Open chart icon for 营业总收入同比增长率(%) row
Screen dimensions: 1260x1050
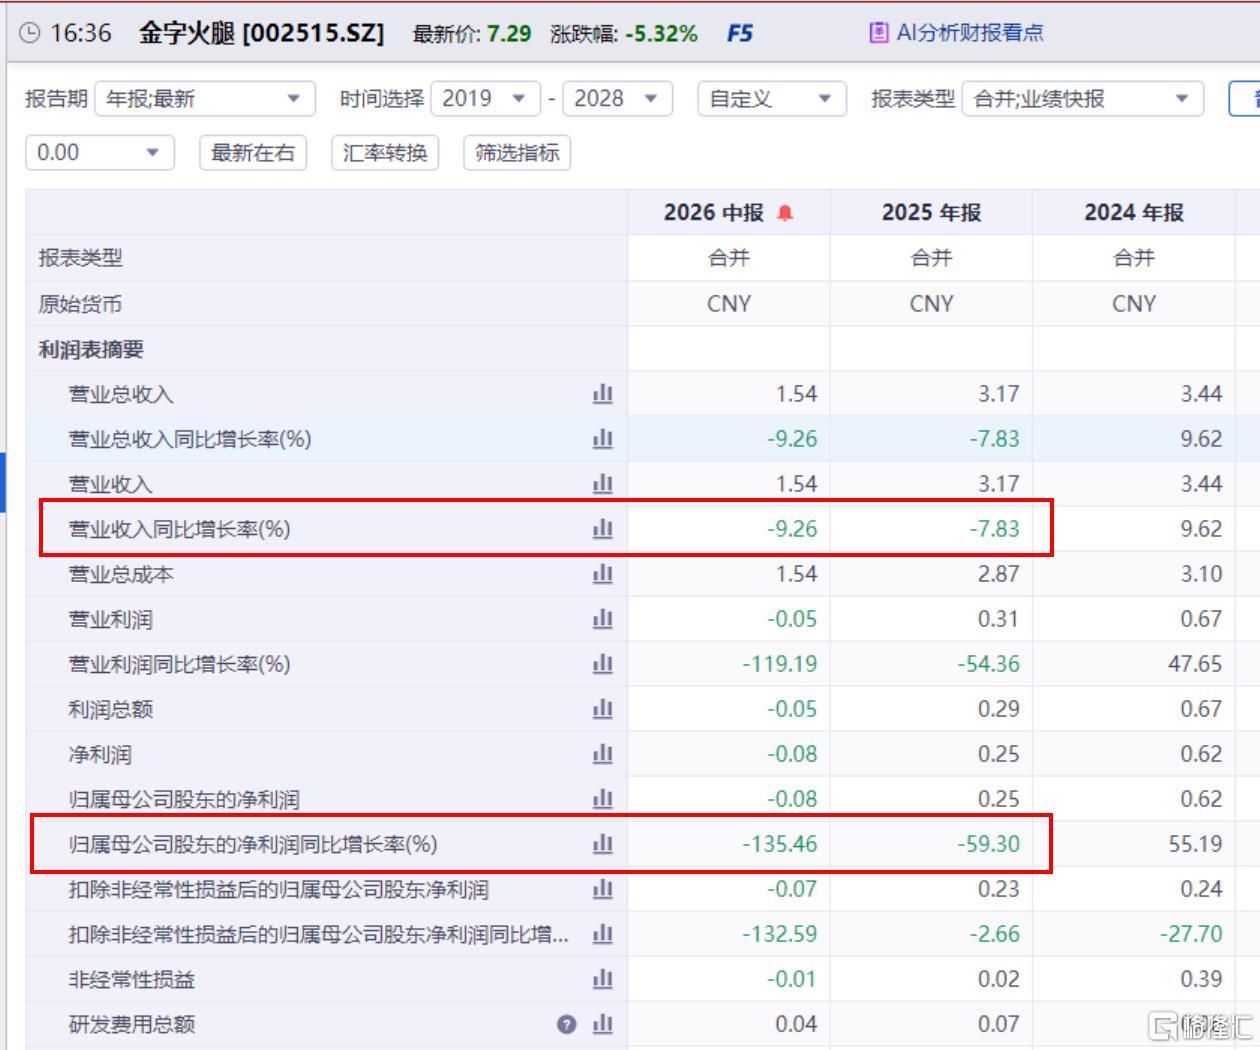[x=602, y=439]
